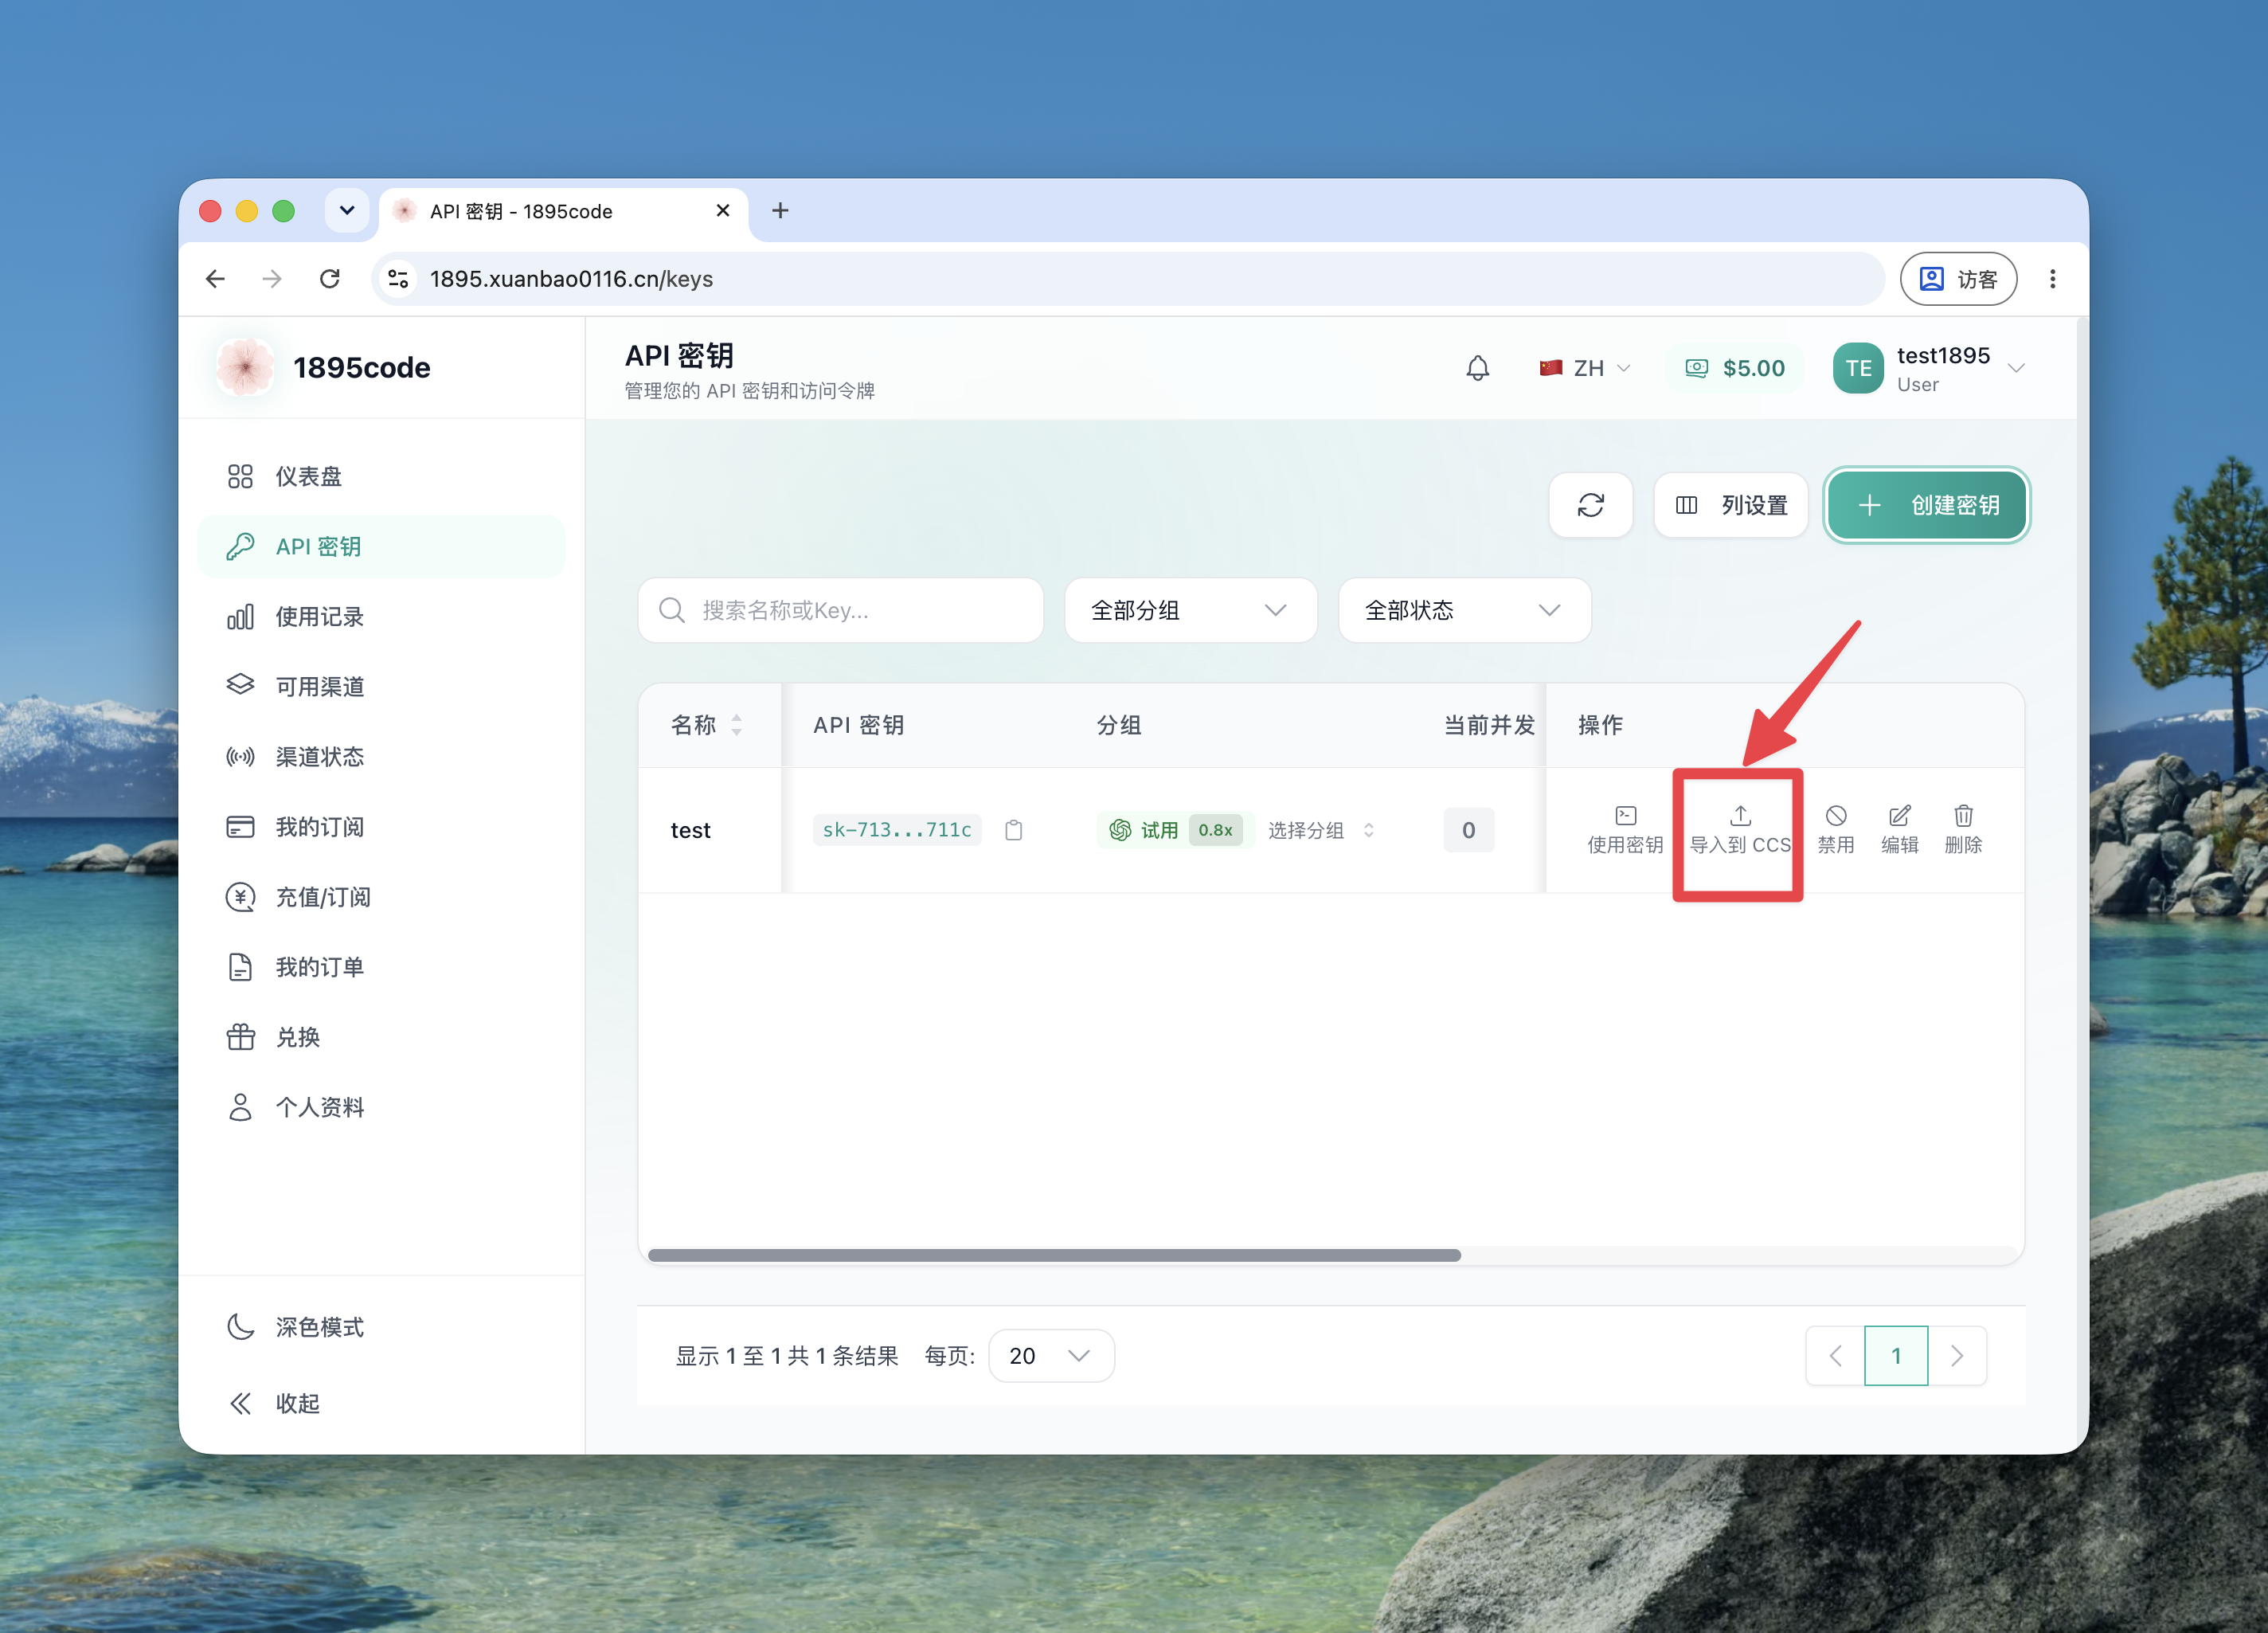Select API 密钥 in the sidebar
This screenshot has width=2268, height=1633.
point(381,546)
